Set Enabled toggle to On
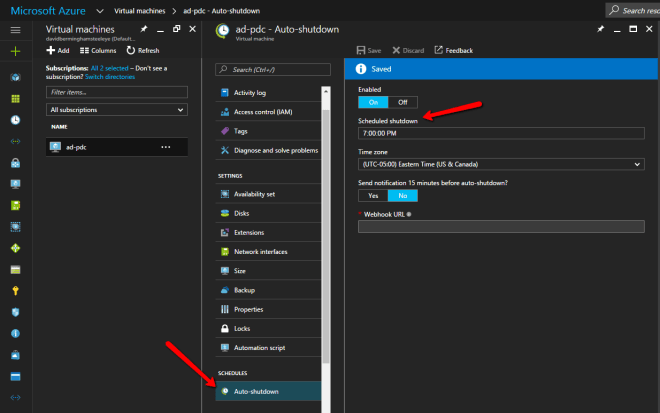The height and width of the screenshot is (413, 660). click(373, 102)
